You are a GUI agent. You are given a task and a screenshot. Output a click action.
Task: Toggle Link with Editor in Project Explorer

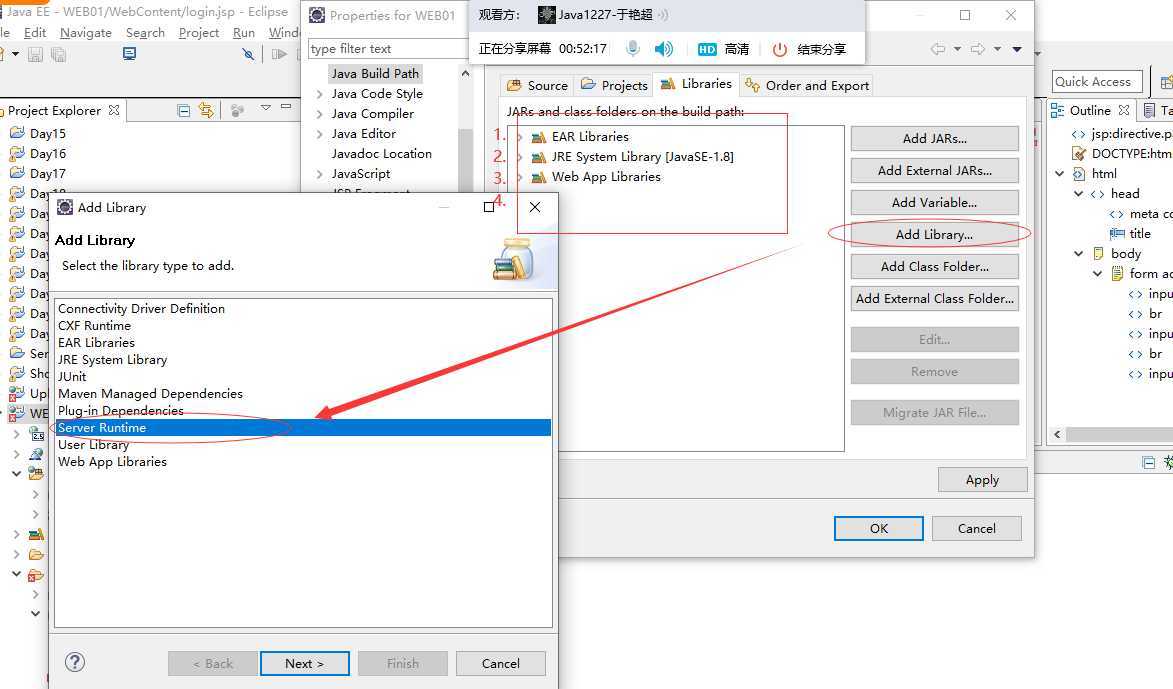206,111
